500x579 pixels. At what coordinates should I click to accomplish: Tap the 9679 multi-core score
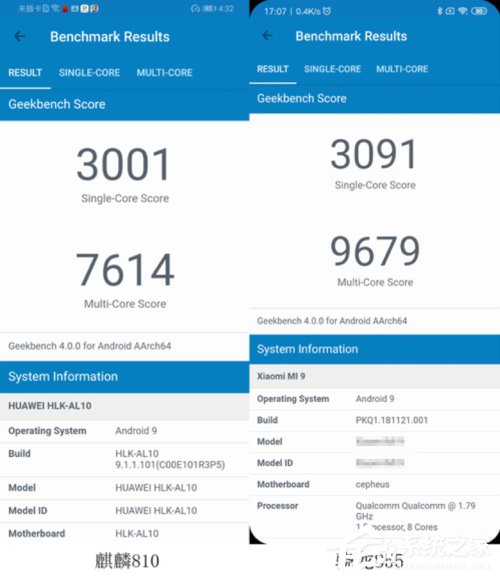pos(375,251)
